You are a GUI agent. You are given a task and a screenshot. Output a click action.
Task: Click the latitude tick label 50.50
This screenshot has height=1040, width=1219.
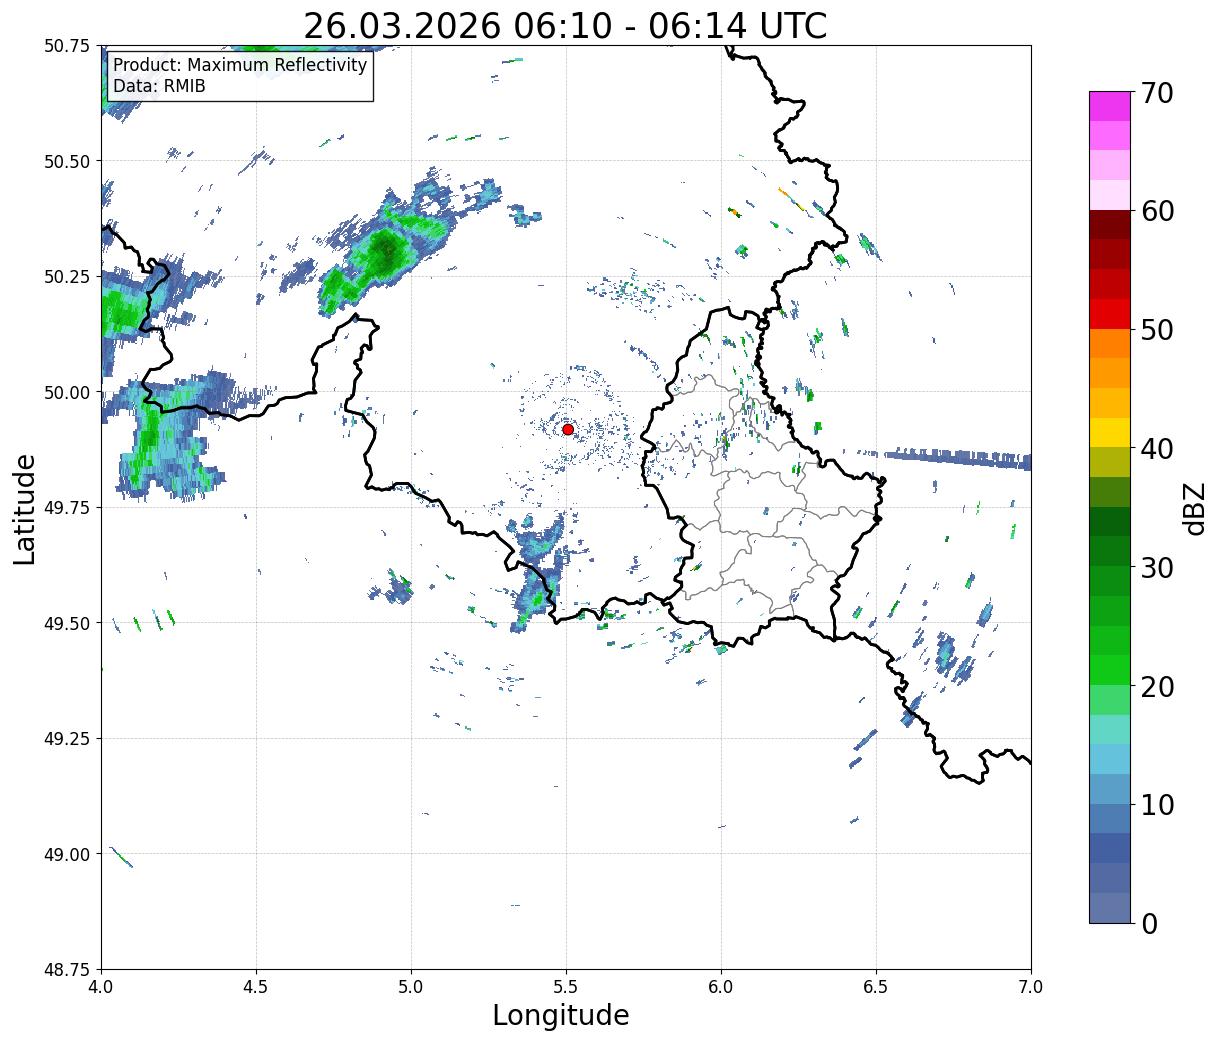pyautogui.click(x=67, y=161)
